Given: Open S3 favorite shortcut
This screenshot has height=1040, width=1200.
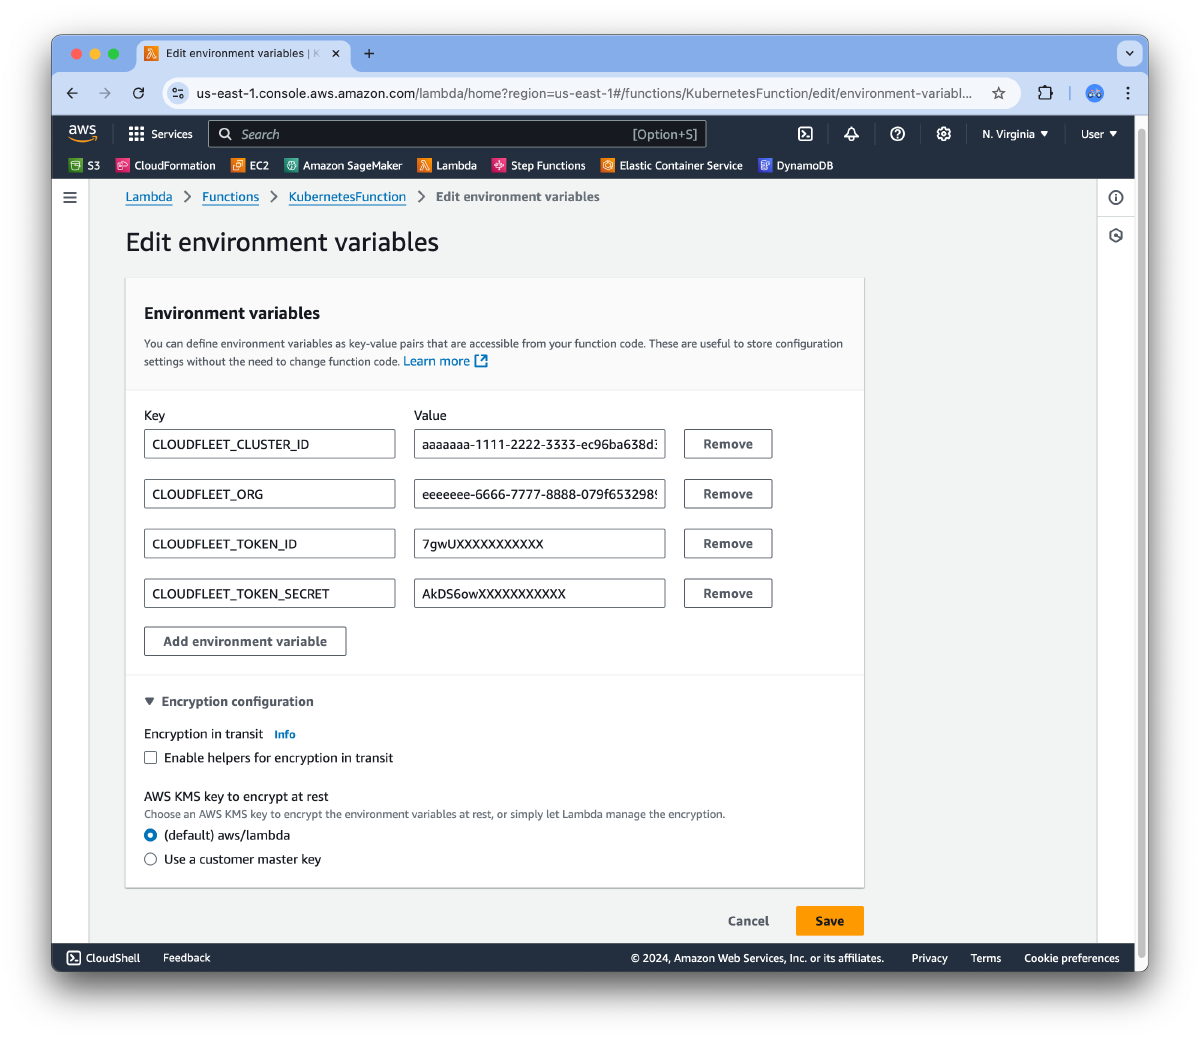Looking at the screenshot, I should tap(84, 166).
